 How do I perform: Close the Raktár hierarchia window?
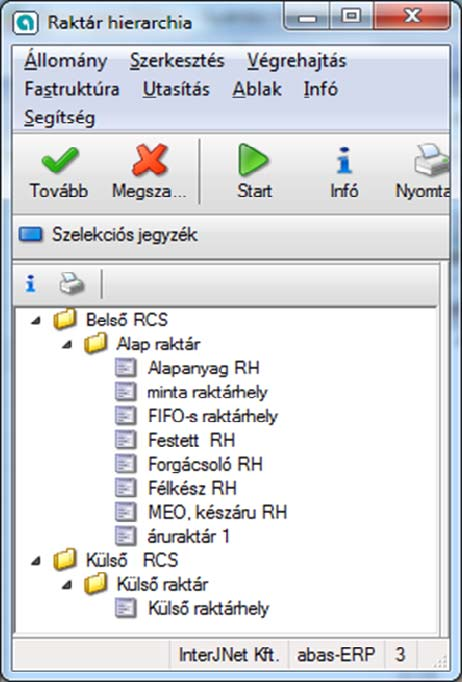tap(412, 17)
